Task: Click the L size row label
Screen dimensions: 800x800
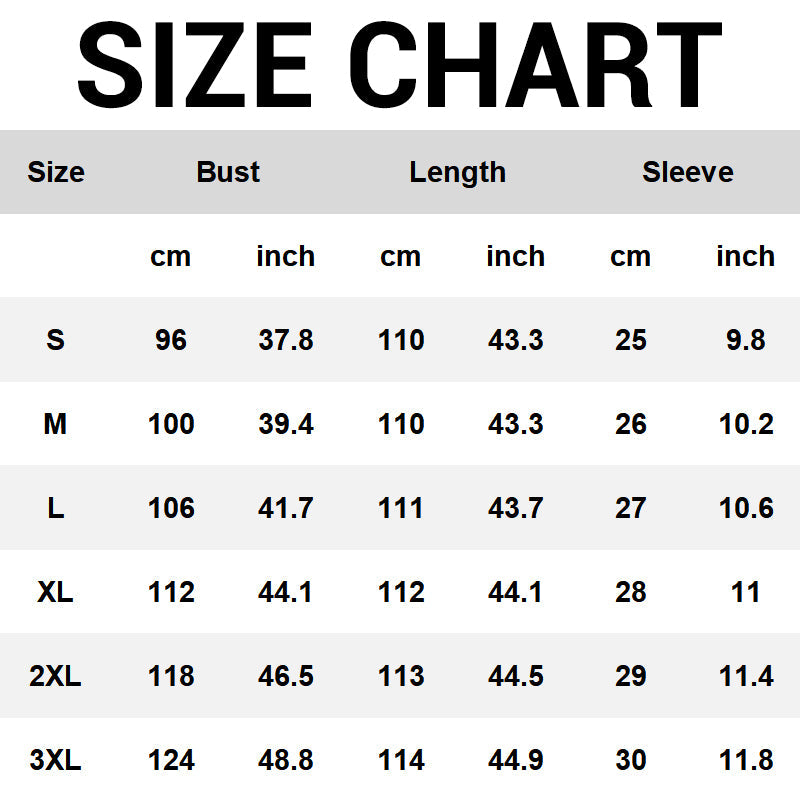Action: [x=56, y=508]
